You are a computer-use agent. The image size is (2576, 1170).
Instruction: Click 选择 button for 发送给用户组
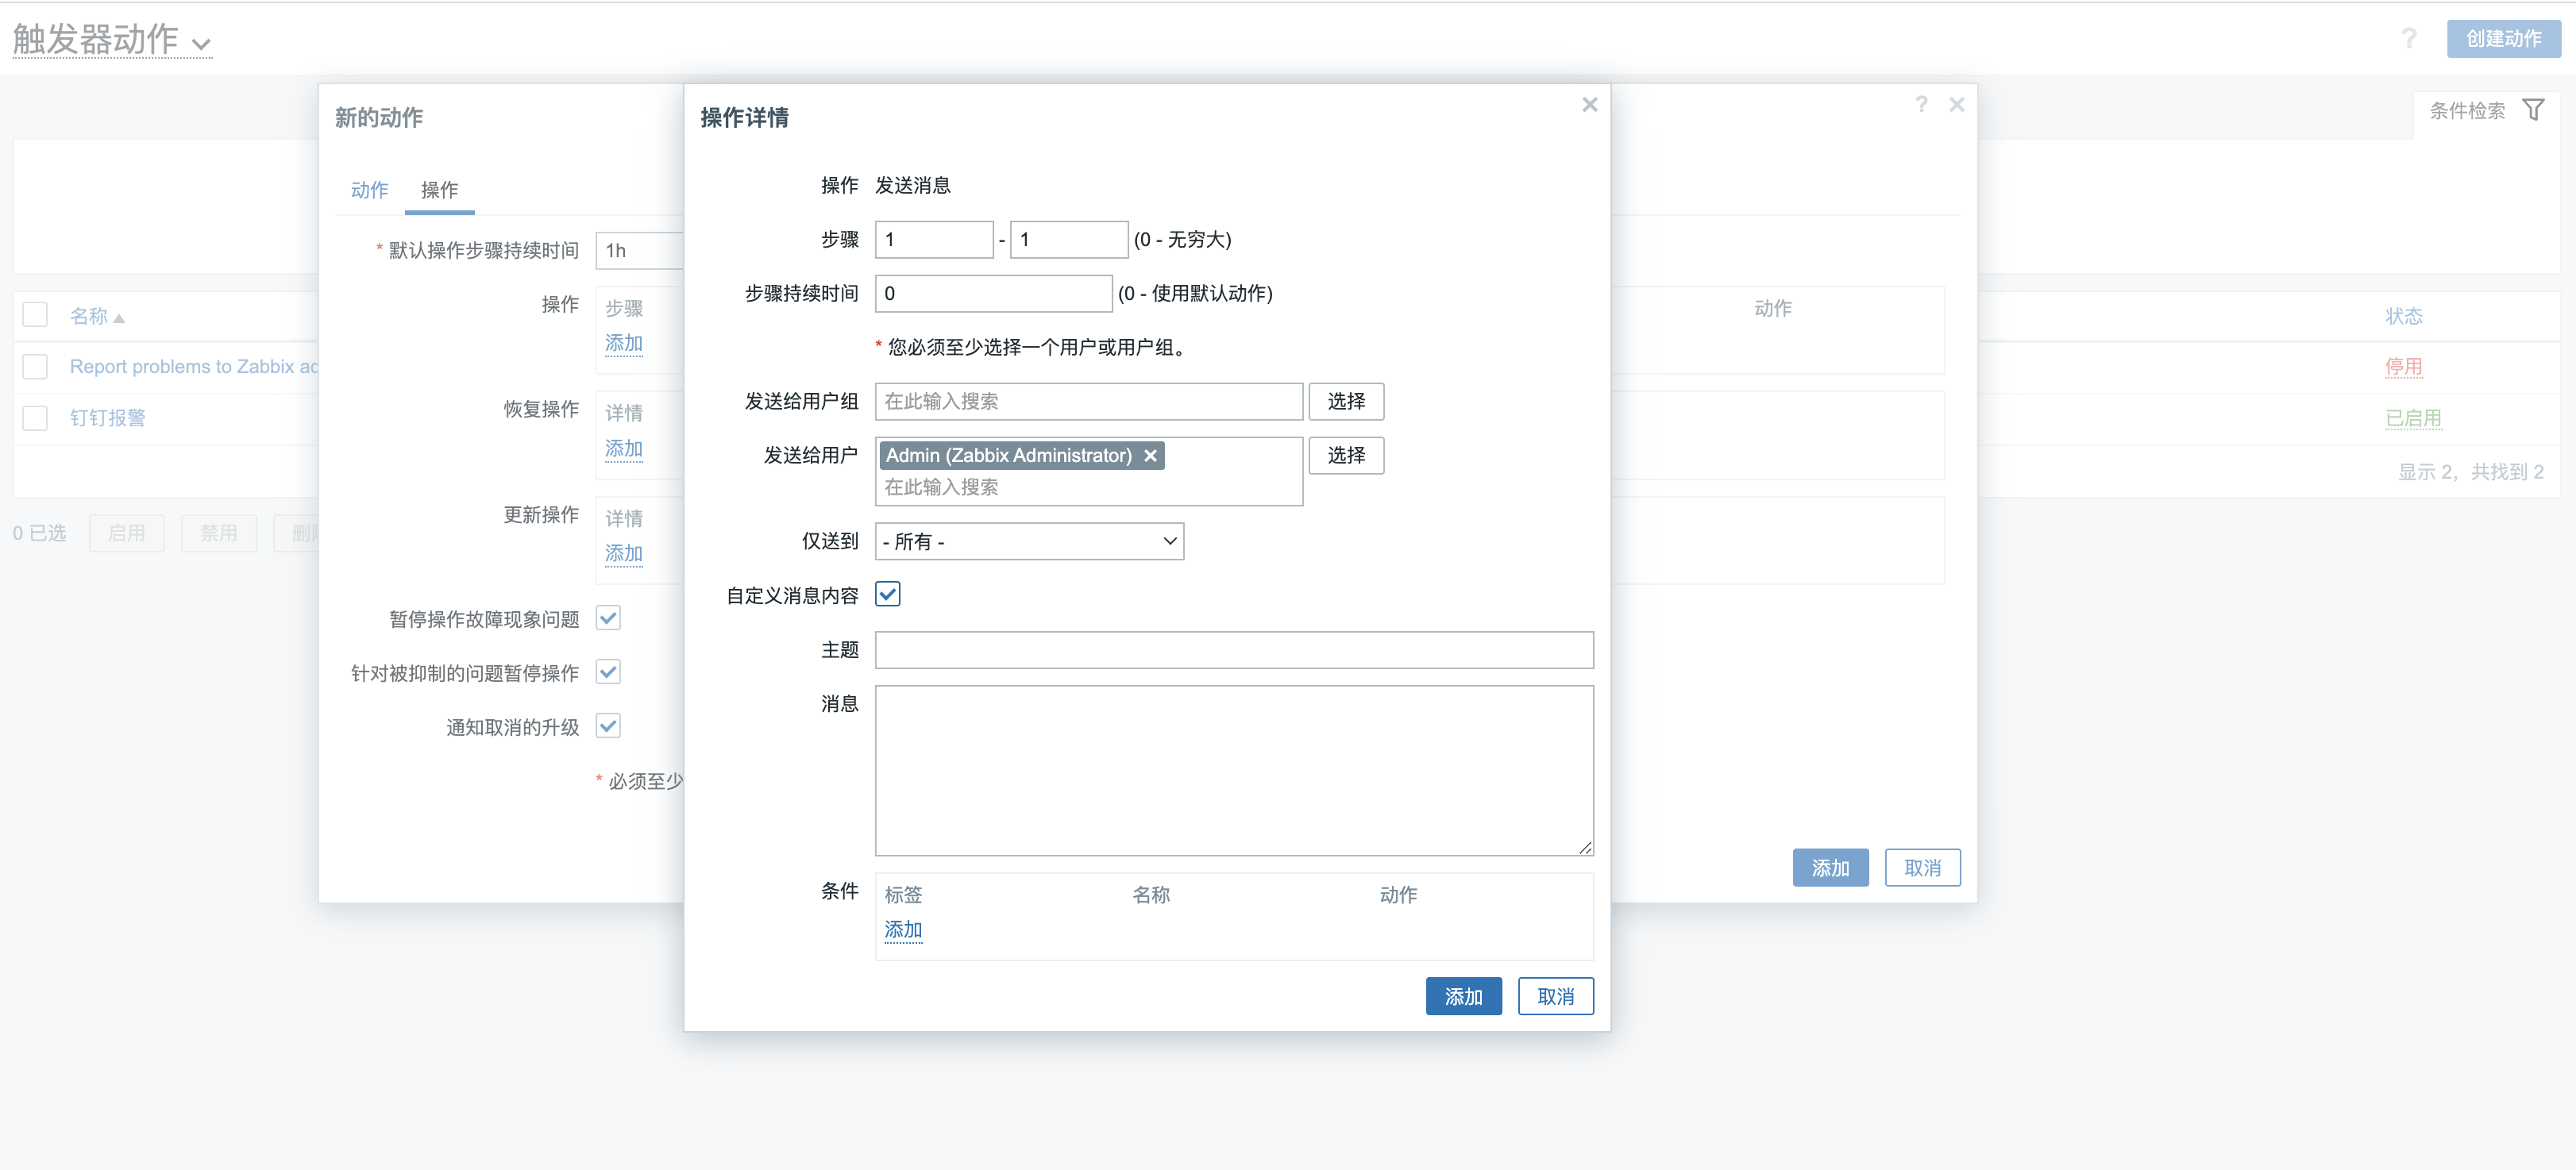pyautogui.click(x=1346, y=402)
